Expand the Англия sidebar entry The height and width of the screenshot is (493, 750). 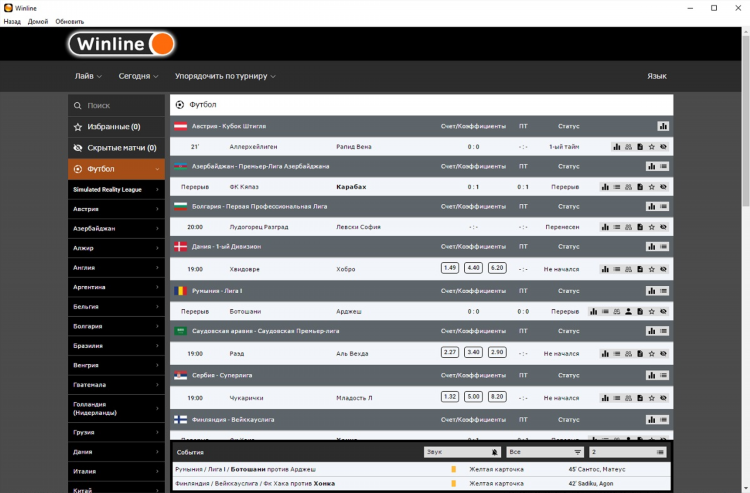tap(116, 268)
